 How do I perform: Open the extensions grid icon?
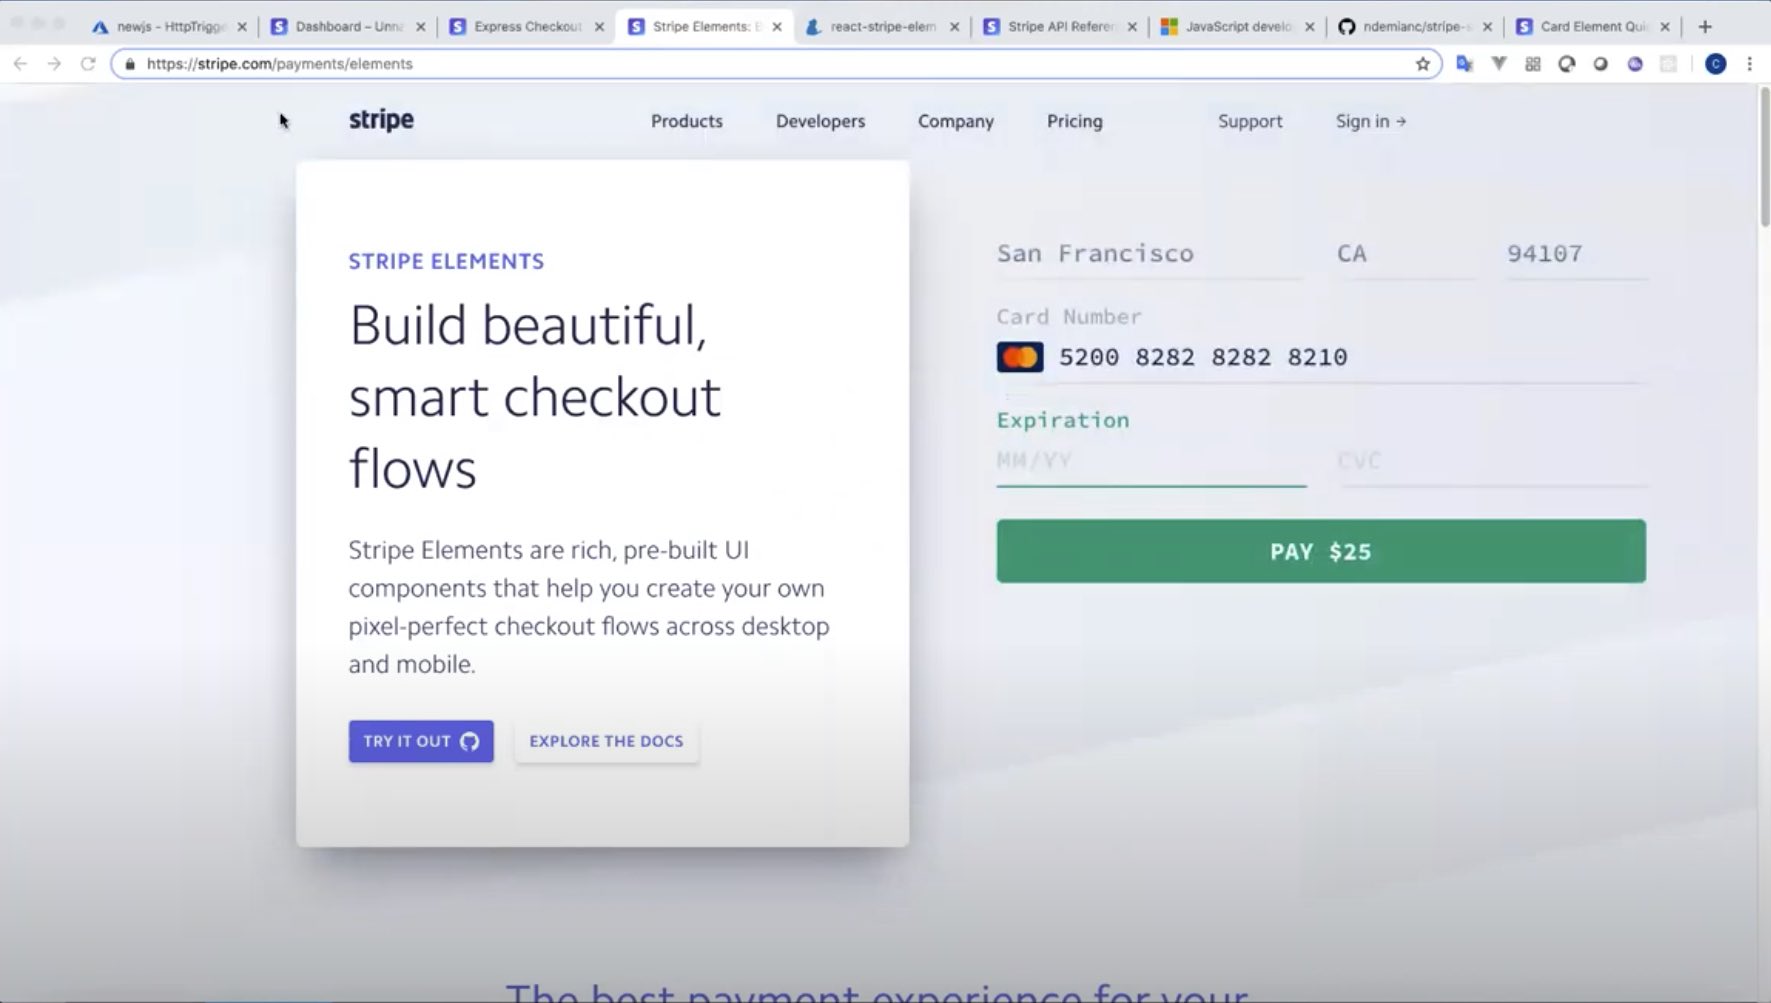pyautogui.click(x=1532, y=63)
